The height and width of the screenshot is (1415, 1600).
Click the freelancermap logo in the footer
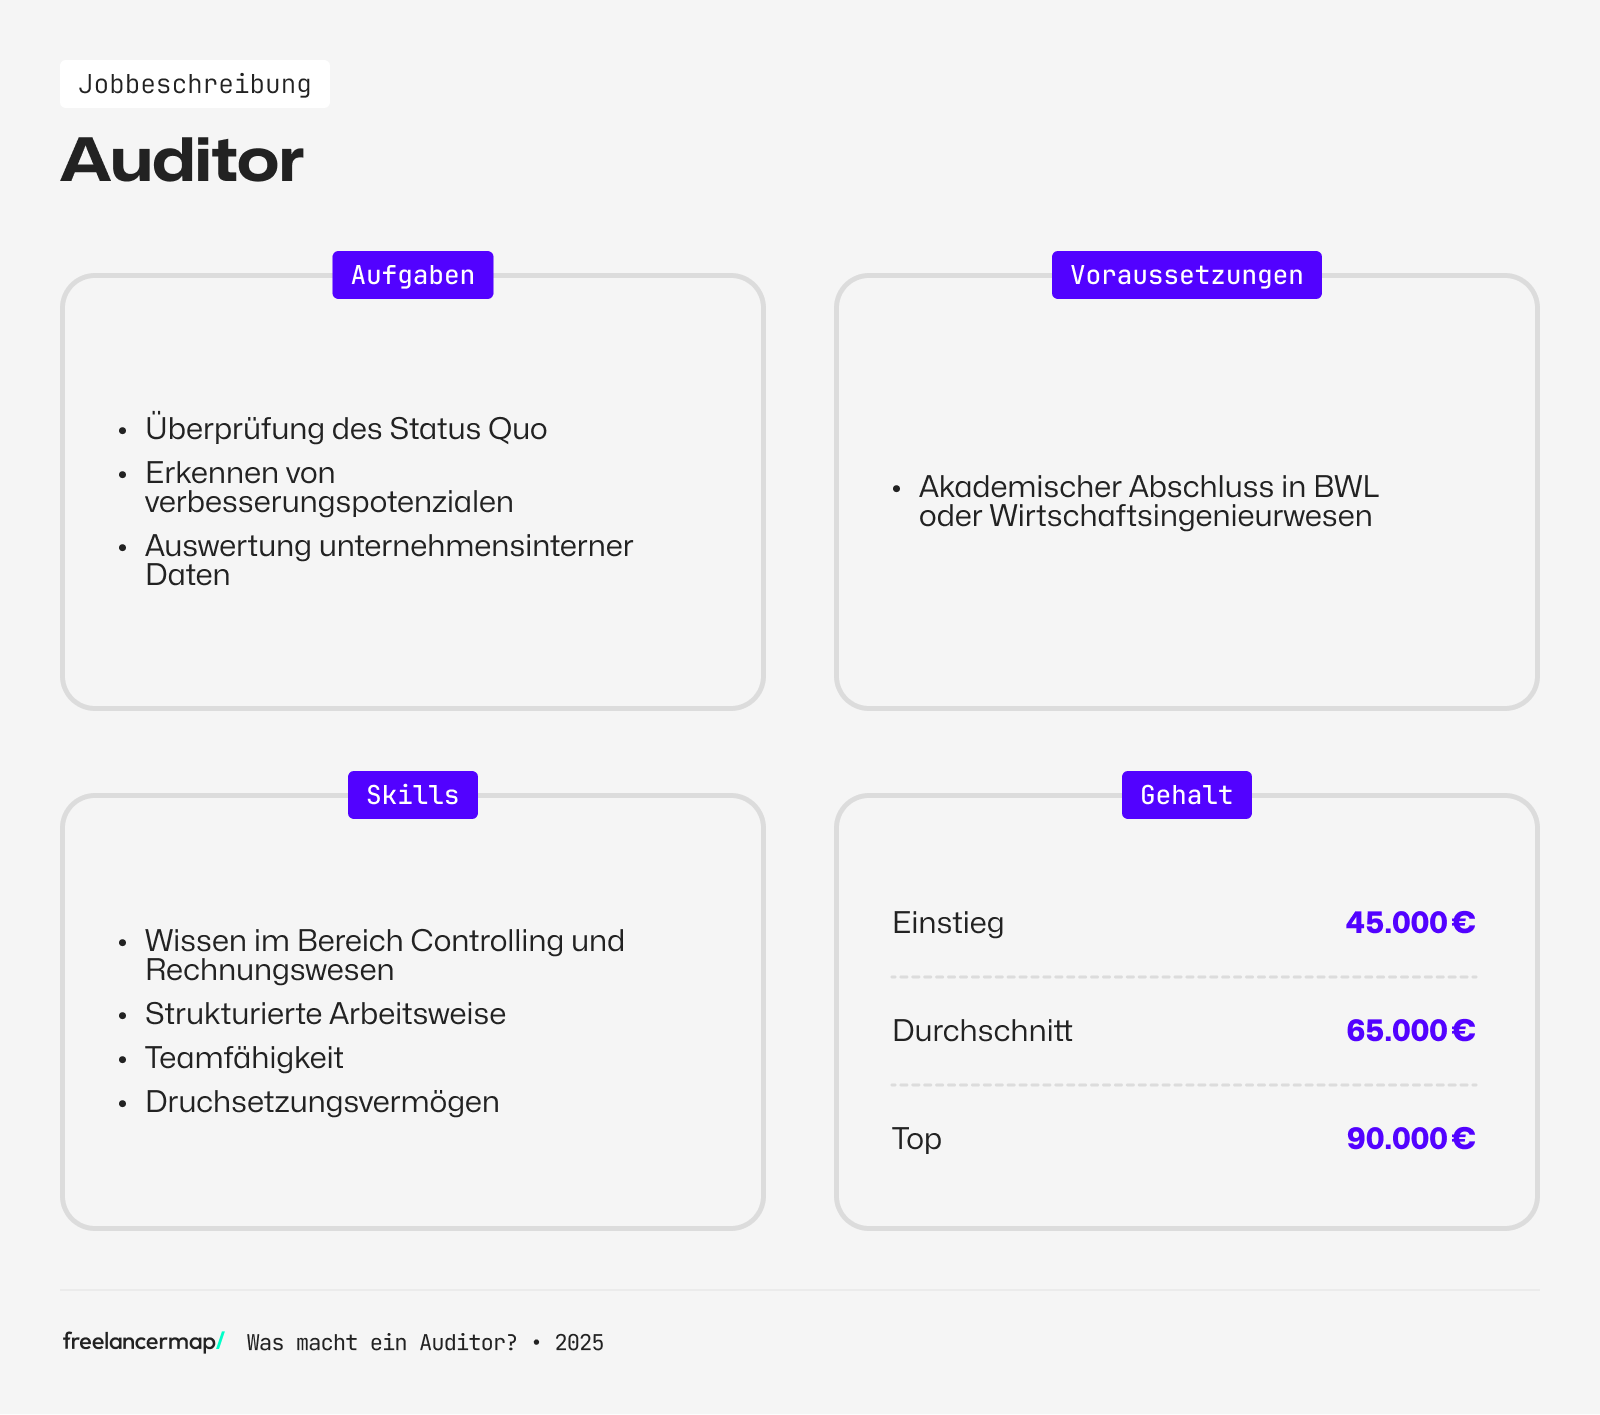140,1342
